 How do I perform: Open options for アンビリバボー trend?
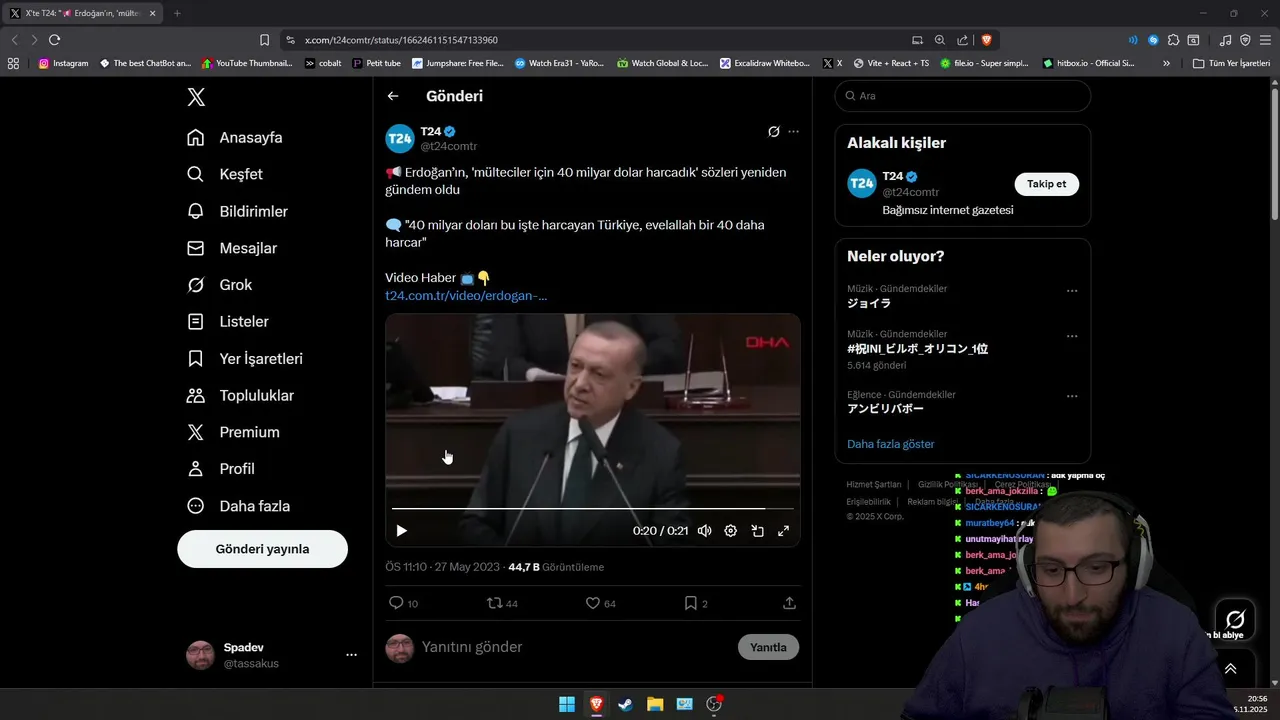[x=1072, y=396]
